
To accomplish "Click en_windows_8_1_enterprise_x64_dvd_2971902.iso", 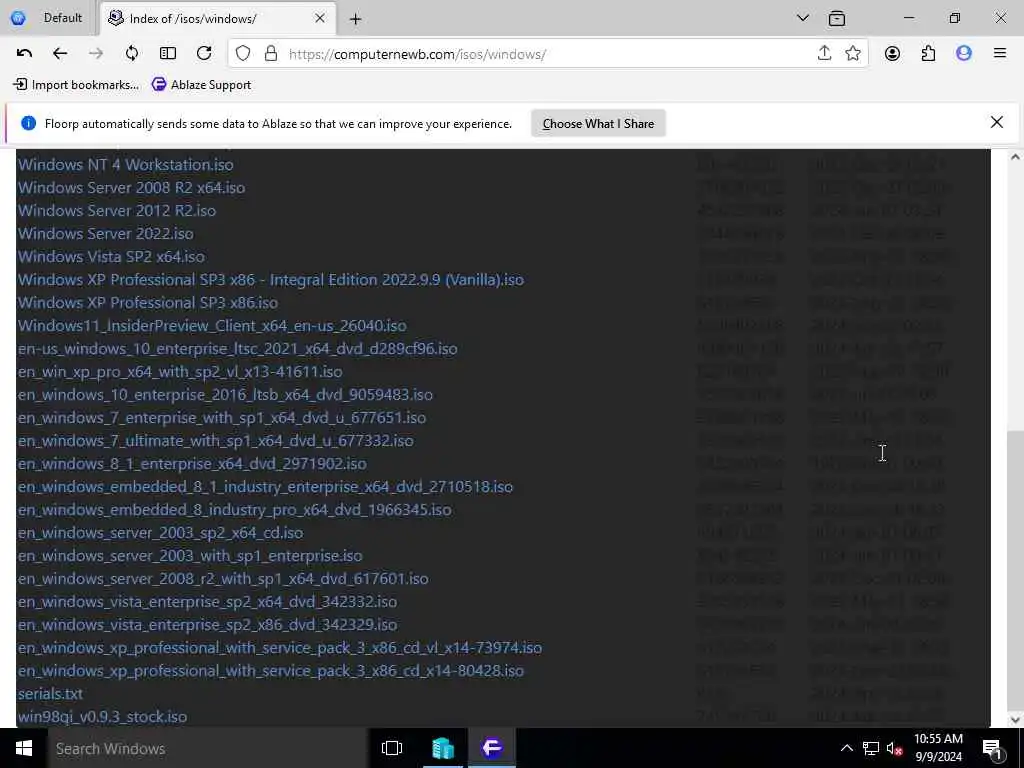I will point(192,464).
